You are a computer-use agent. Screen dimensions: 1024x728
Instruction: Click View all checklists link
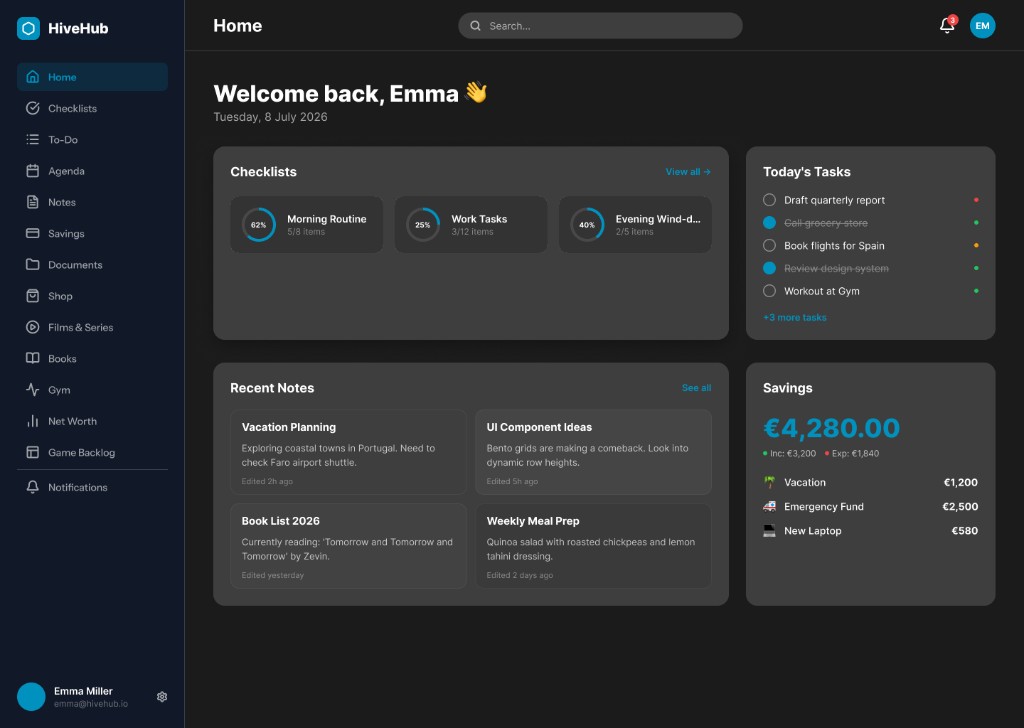pyautogui.click(x=688, y=172)
